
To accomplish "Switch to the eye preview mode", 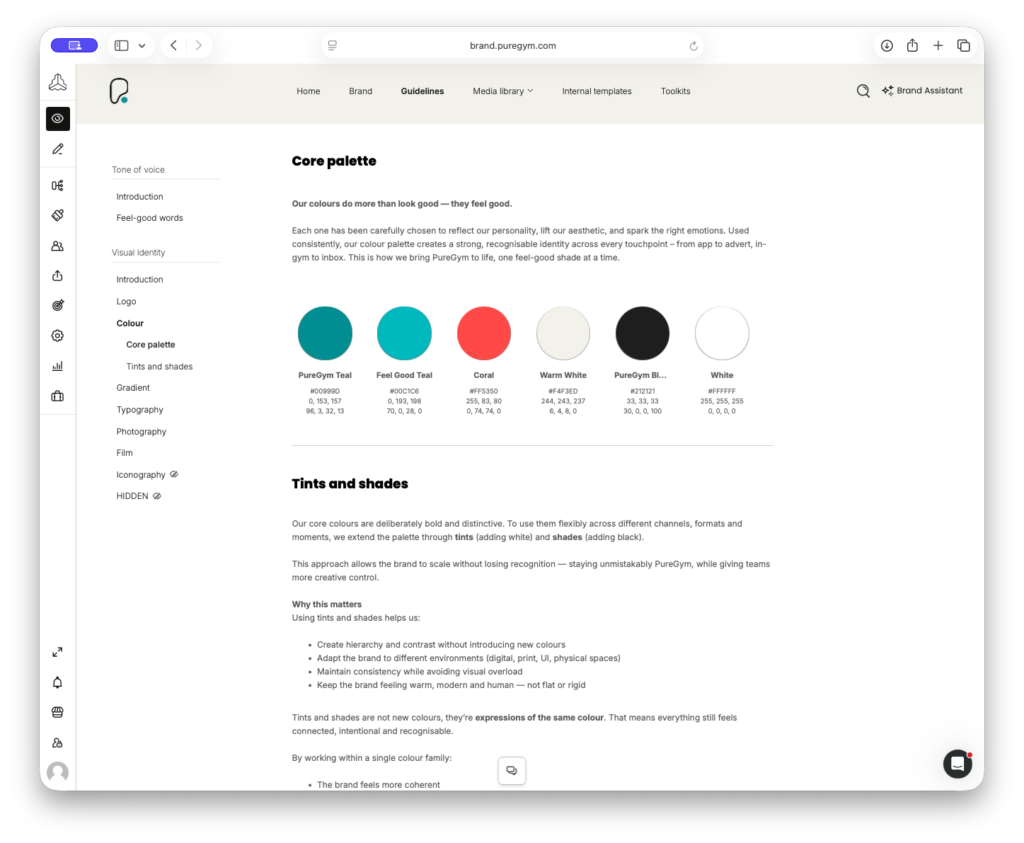I will click(x=58, y=119).
